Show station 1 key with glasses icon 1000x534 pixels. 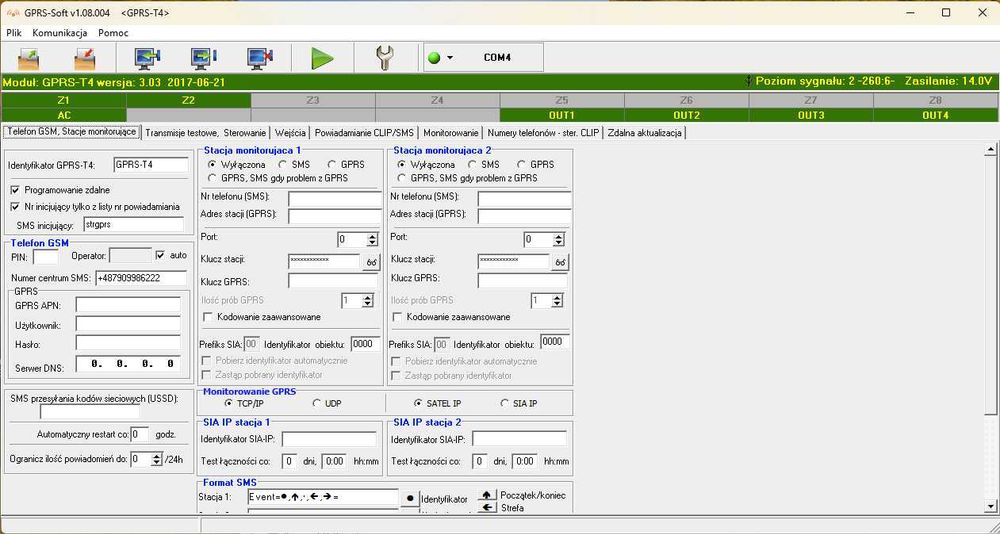371,262
